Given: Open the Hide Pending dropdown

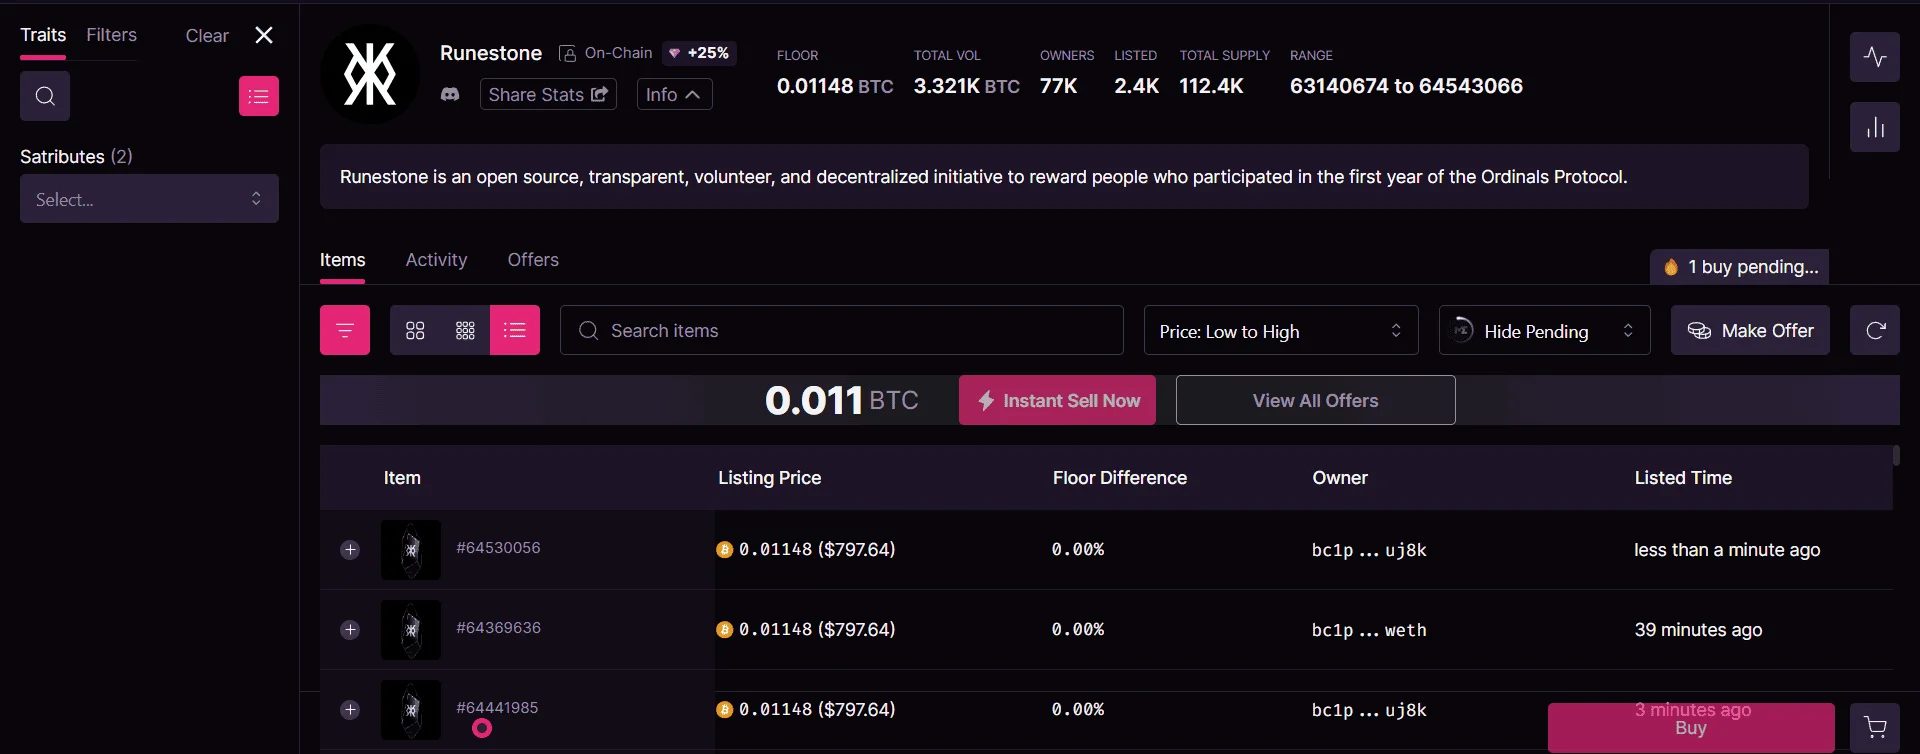Looking at the screenshot, I should (x=1544, y=330).
